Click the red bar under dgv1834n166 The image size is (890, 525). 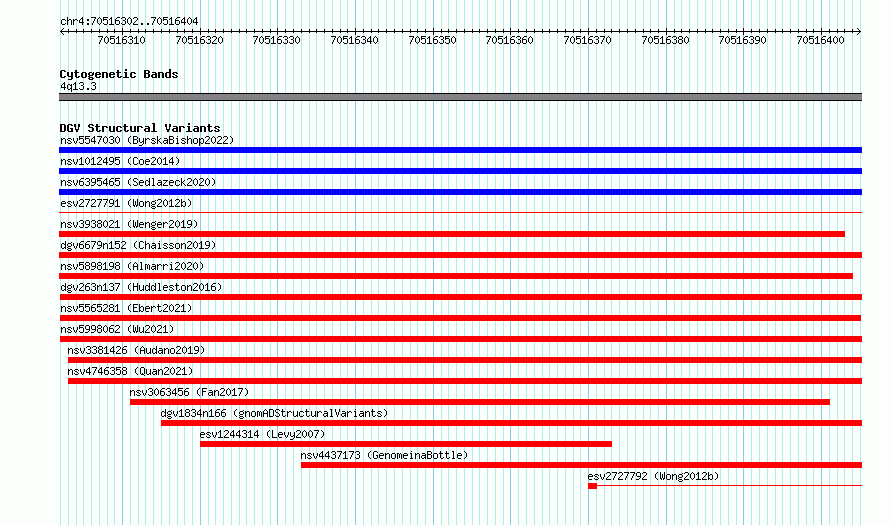511,423
